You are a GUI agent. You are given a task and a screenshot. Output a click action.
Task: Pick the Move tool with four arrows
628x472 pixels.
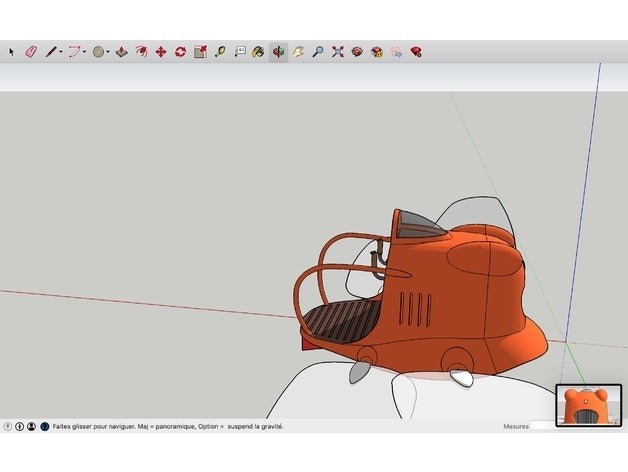[x=160, y=51]
